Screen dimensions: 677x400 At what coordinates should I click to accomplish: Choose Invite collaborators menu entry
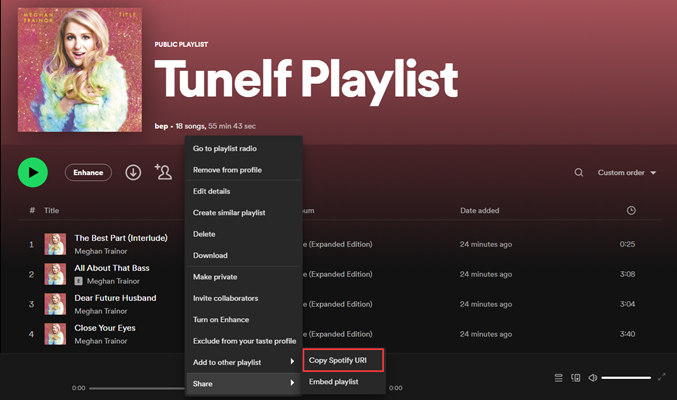point(243,298)
